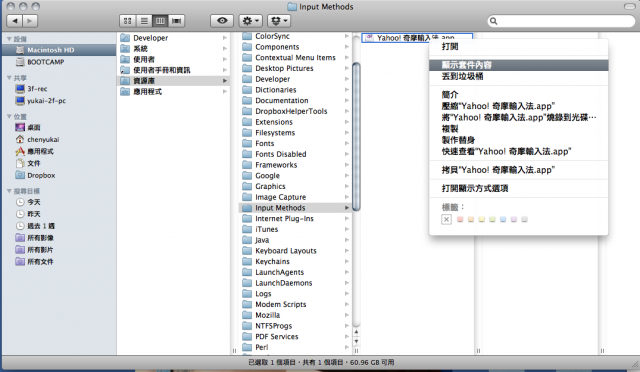The height and width of the screenshot is (372, 640).
Task: Collapse the 搜尋目標 sidebar section
Action: click(9, 191)
